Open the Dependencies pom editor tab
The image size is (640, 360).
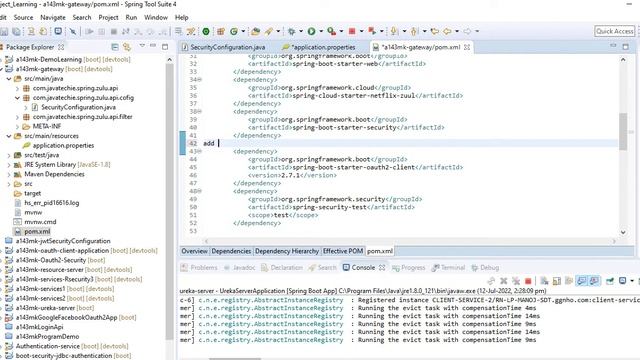(231, 251)
